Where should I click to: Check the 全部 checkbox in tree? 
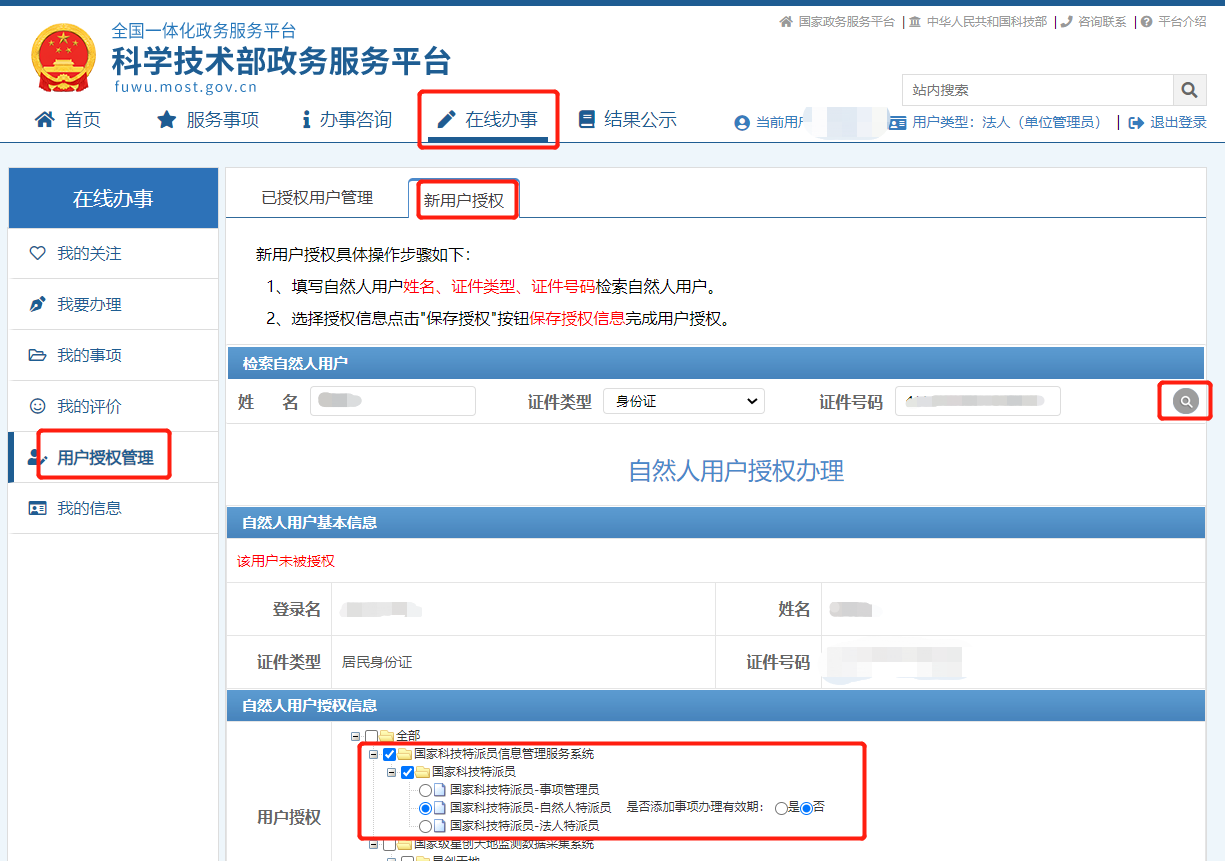(371, 736)
